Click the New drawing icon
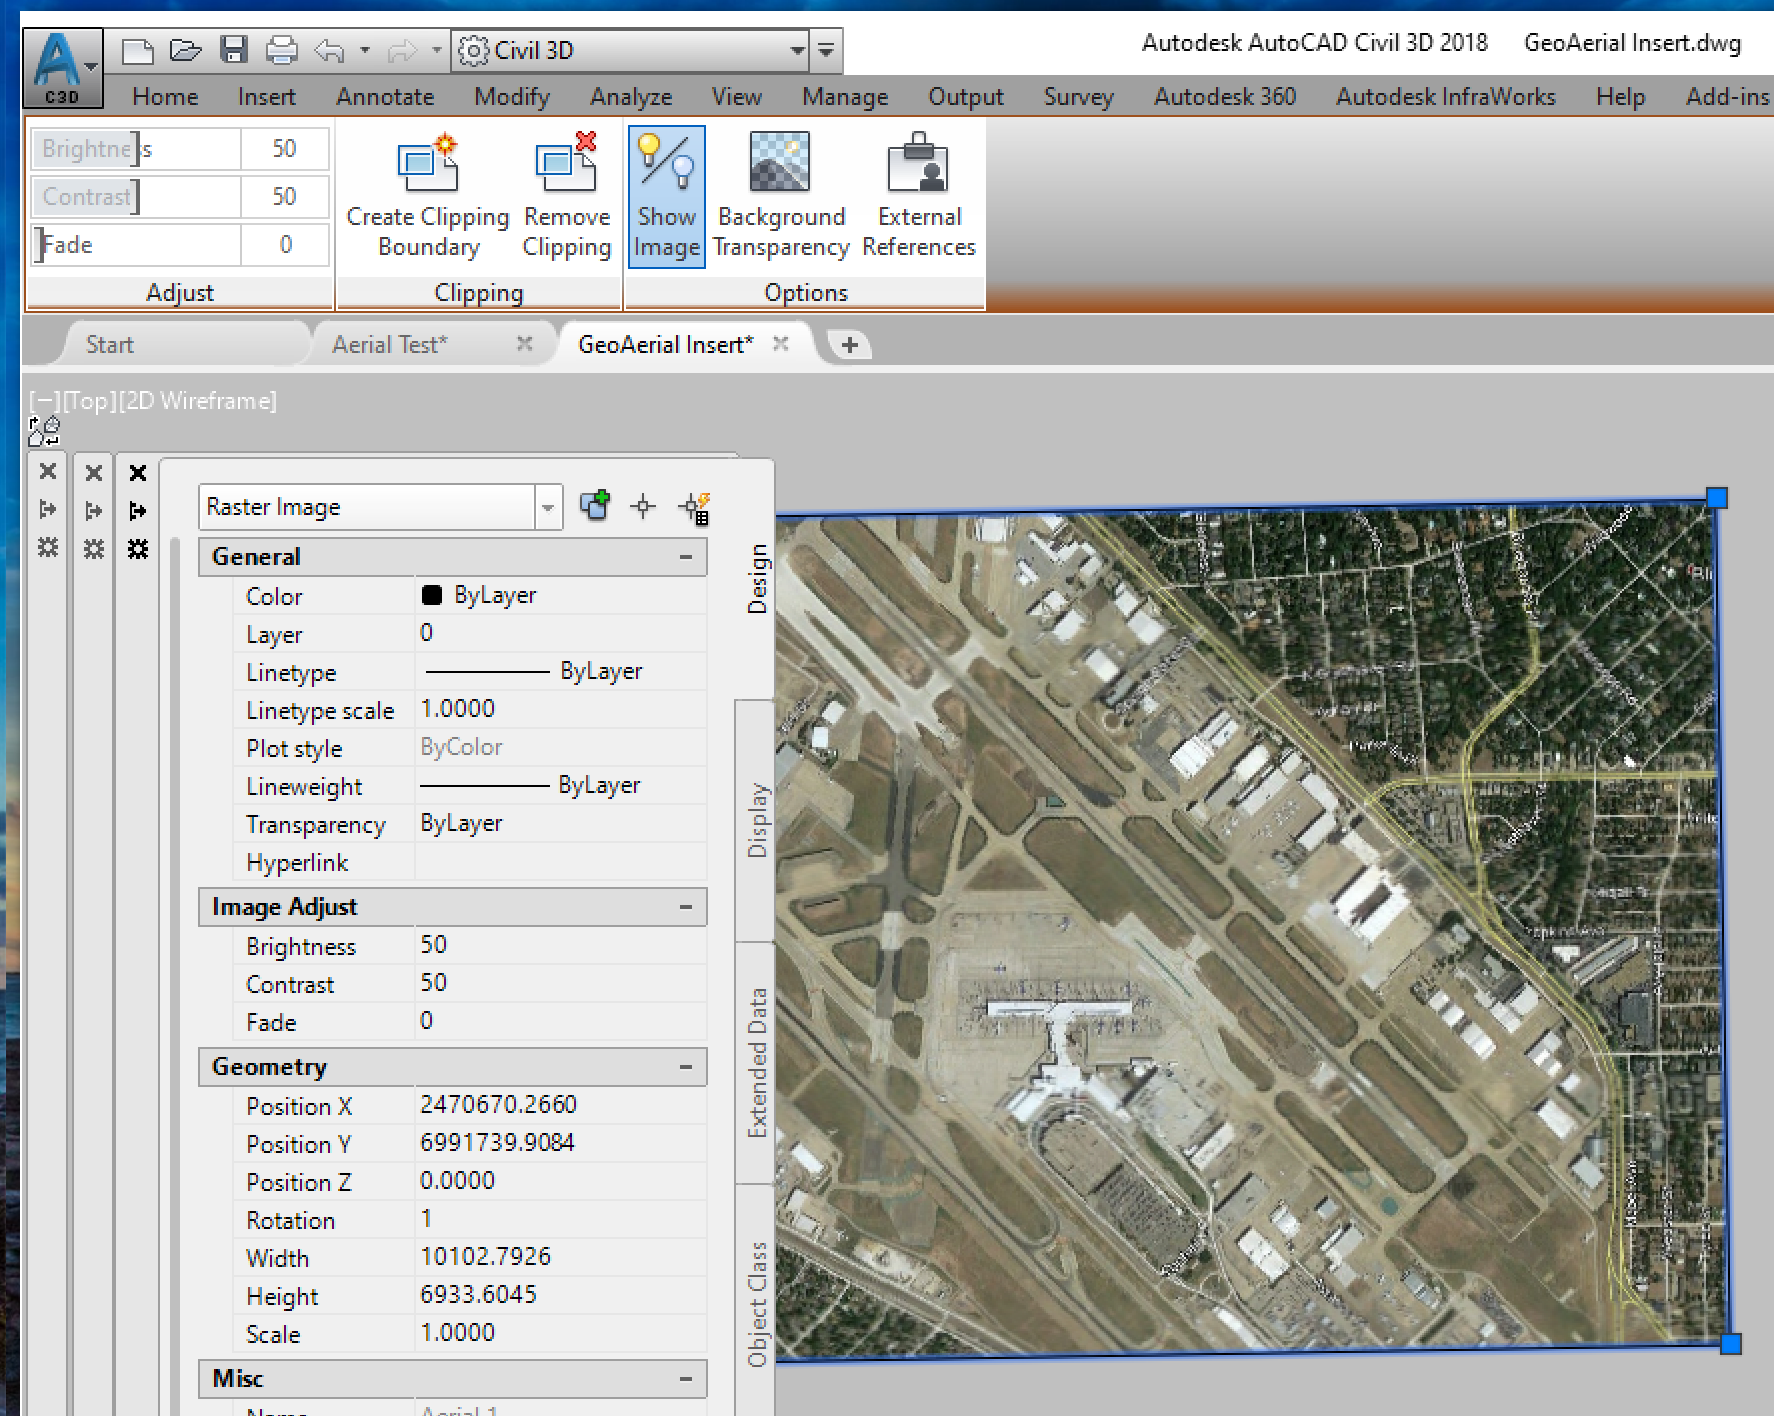 coord(137,50)
